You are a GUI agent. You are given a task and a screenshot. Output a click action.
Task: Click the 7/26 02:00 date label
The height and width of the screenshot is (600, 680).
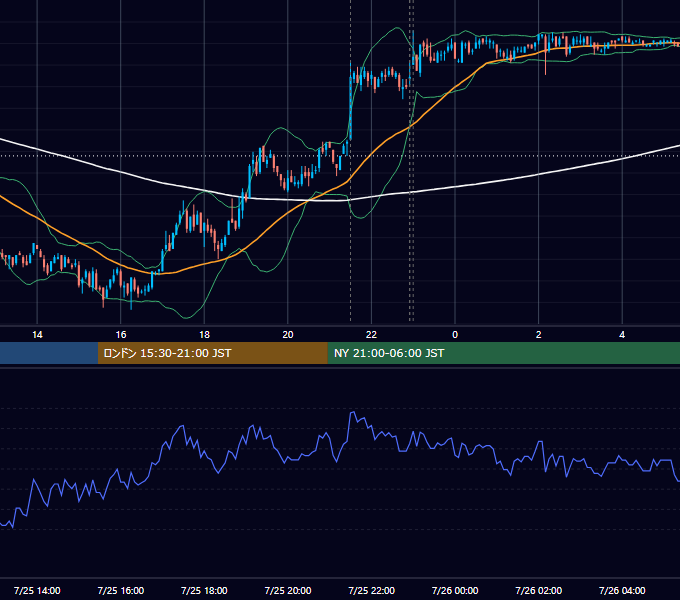point(539,590)
